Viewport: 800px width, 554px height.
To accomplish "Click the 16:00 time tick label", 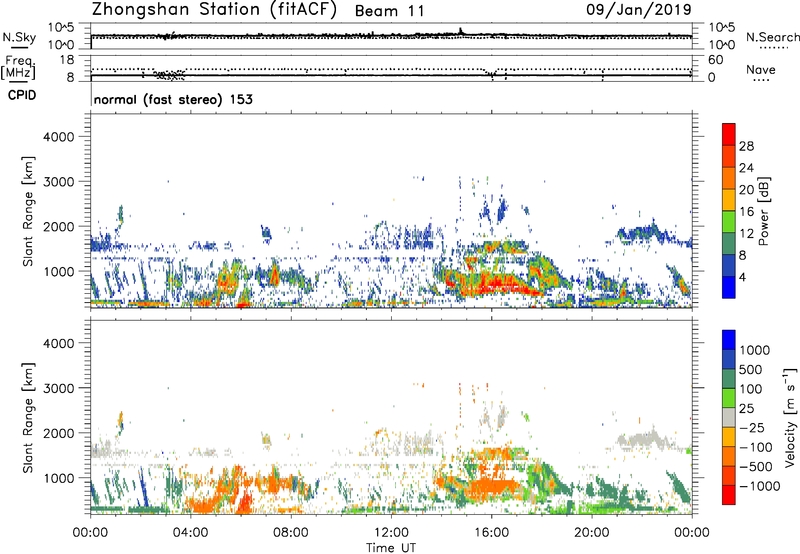I will point(491,533).
